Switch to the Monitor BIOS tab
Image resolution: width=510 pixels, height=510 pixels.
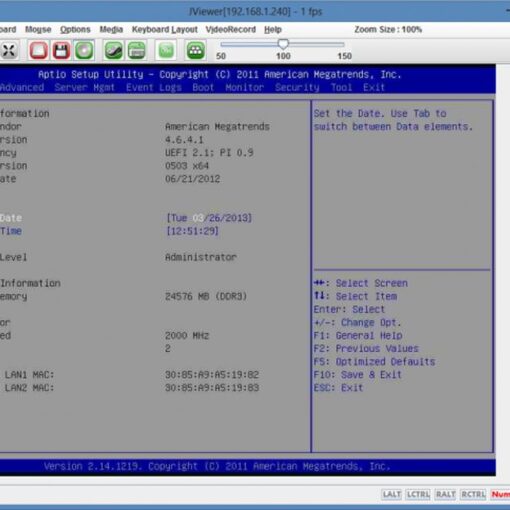tap(245, 88)
